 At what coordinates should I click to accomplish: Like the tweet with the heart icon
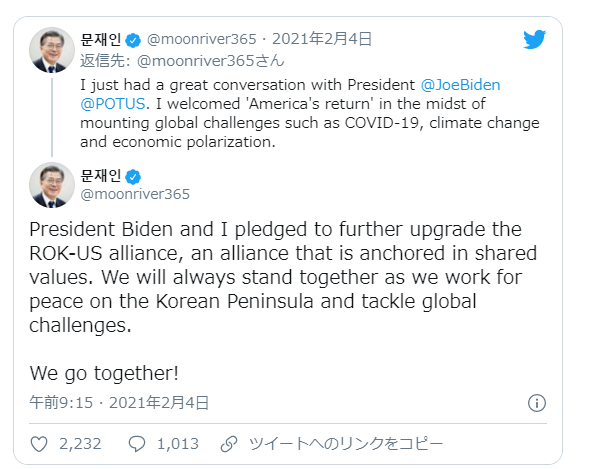coord(40,443)
